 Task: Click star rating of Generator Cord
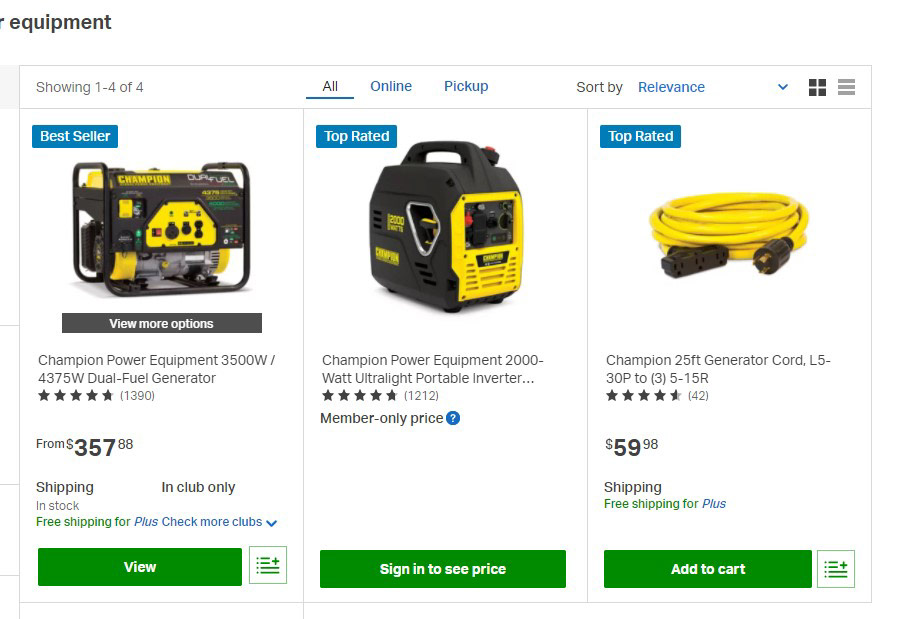(x=643, y=396)
